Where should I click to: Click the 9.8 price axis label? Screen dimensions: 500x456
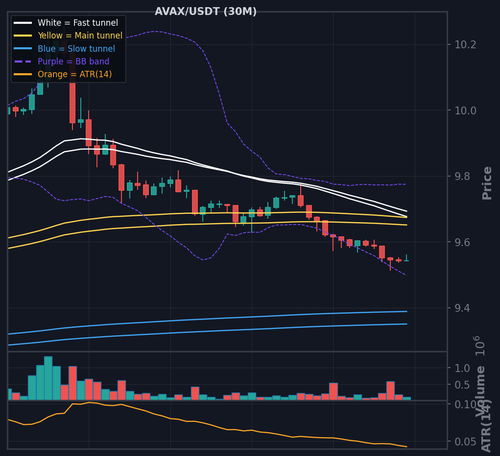(x=463, y=176)
